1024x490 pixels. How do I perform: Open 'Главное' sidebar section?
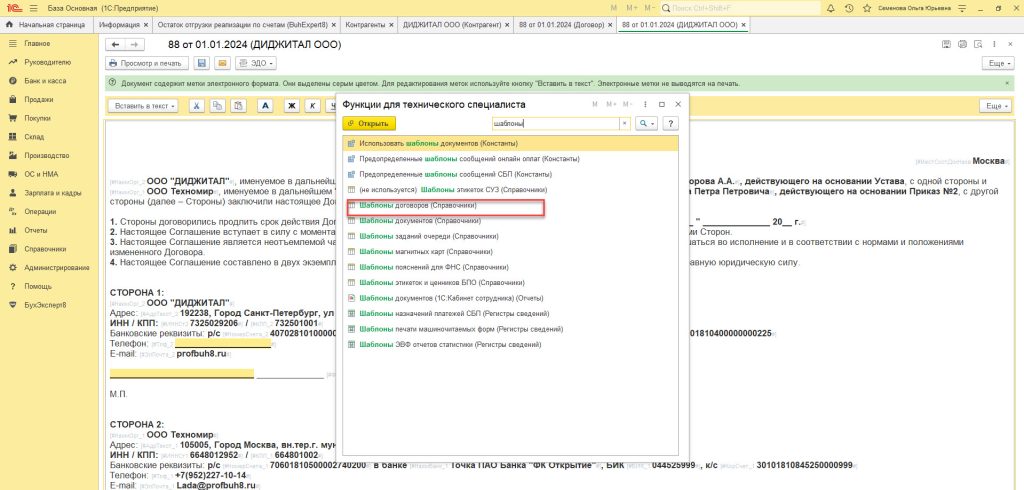coord(37,44)
